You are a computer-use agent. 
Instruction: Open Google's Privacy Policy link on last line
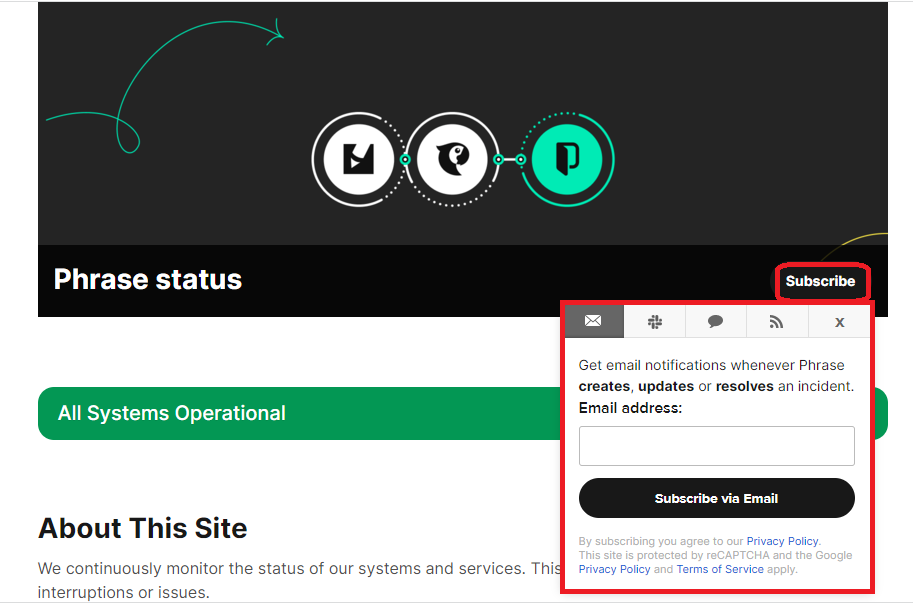(614, 569)
